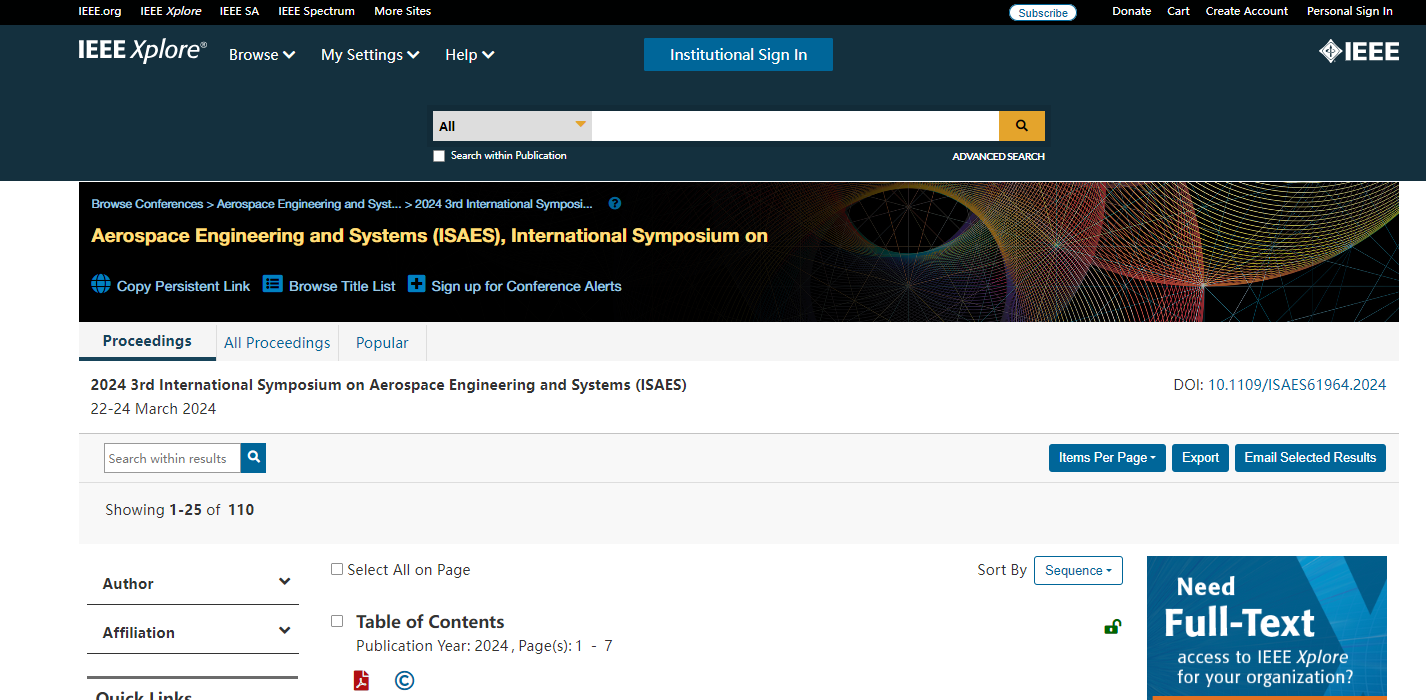Click the Institutional Sign In button
Image resolution: width=1426 pixels, height=700 pixels.
(x=738, y=55)
